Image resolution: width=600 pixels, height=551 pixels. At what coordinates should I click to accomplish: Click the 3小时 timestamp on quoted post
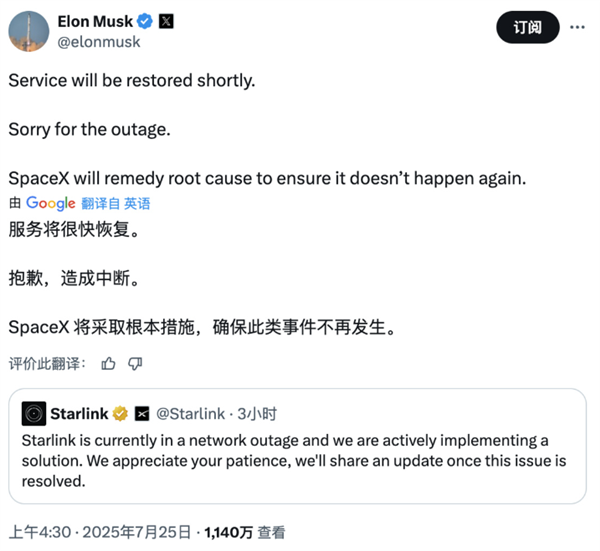coord(258,413)
